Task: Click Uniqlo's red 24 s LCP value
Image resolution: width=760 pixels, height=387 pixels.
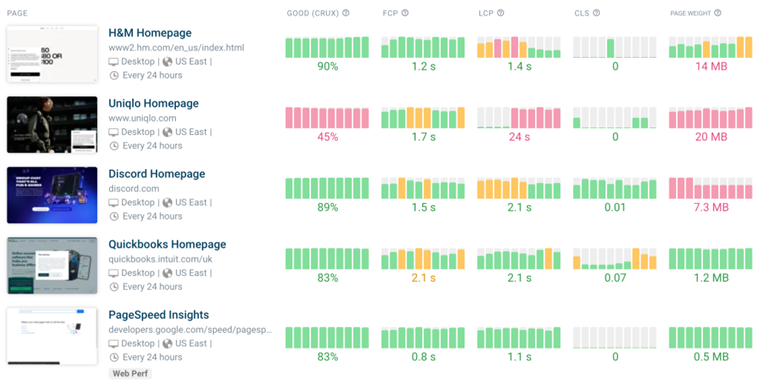Action: tap(519, 137)
